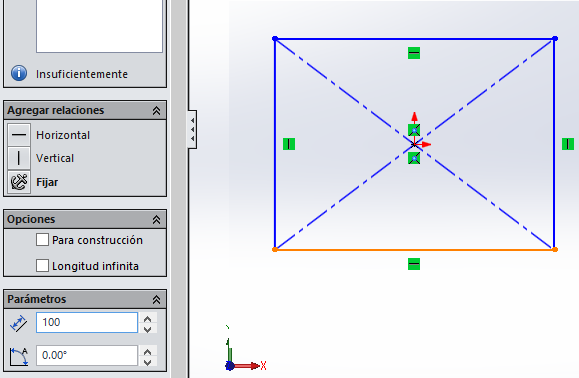Collapse the Agregar relaciones section
The width and height of the screenshot is (579, 378).
[x=157, y=110]
